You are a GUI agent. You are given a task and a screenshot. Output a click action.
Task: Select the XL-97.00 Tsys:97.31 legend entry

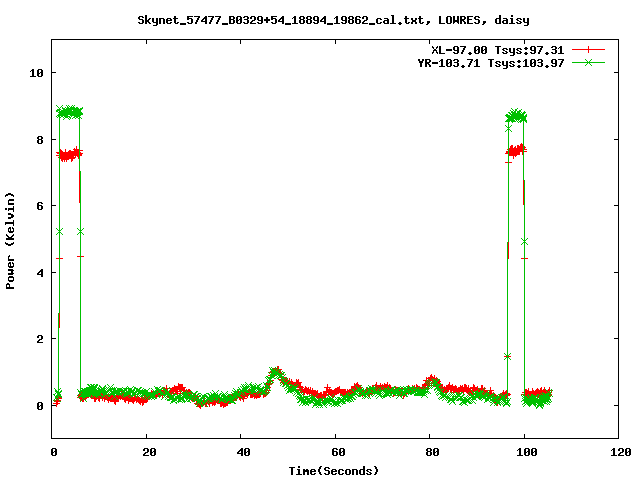(498, 50)
